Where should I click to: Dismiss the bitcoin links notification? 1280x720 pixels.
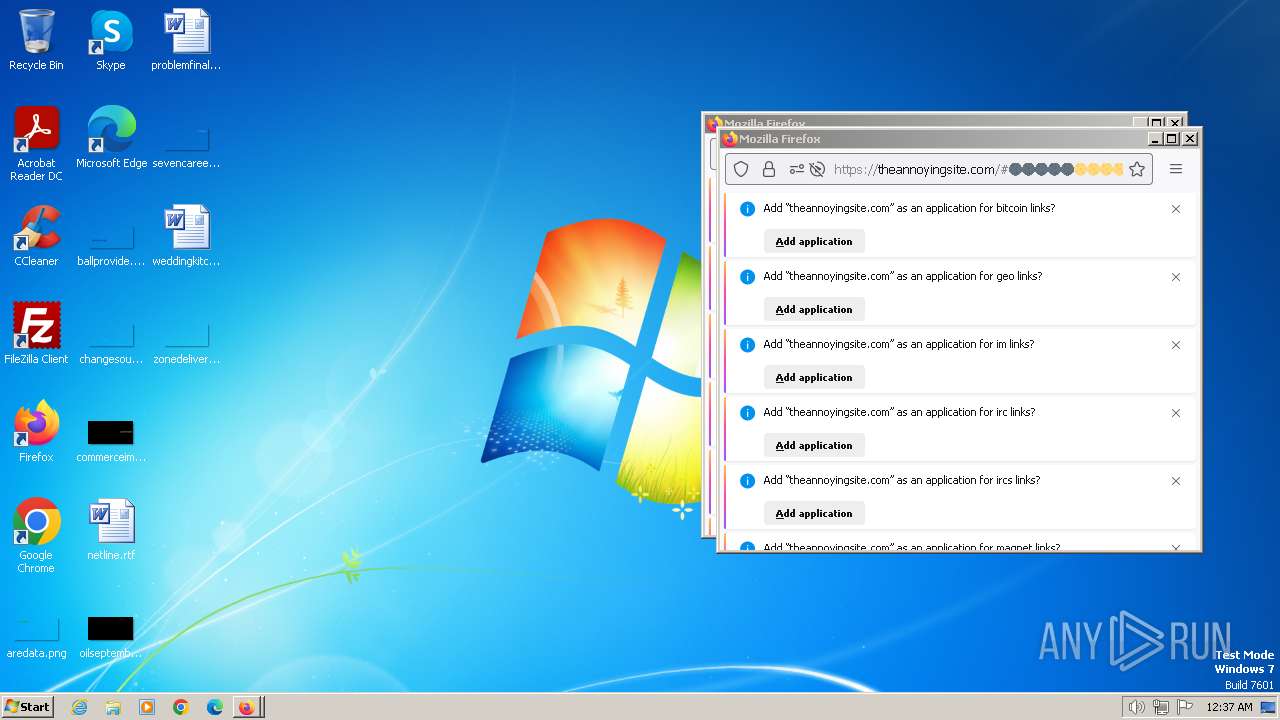pos(1176,209)
